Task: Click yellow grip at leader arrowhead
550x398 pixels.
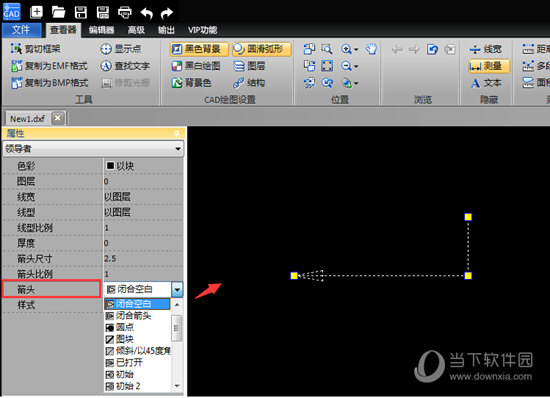Action: pos(294,276)
